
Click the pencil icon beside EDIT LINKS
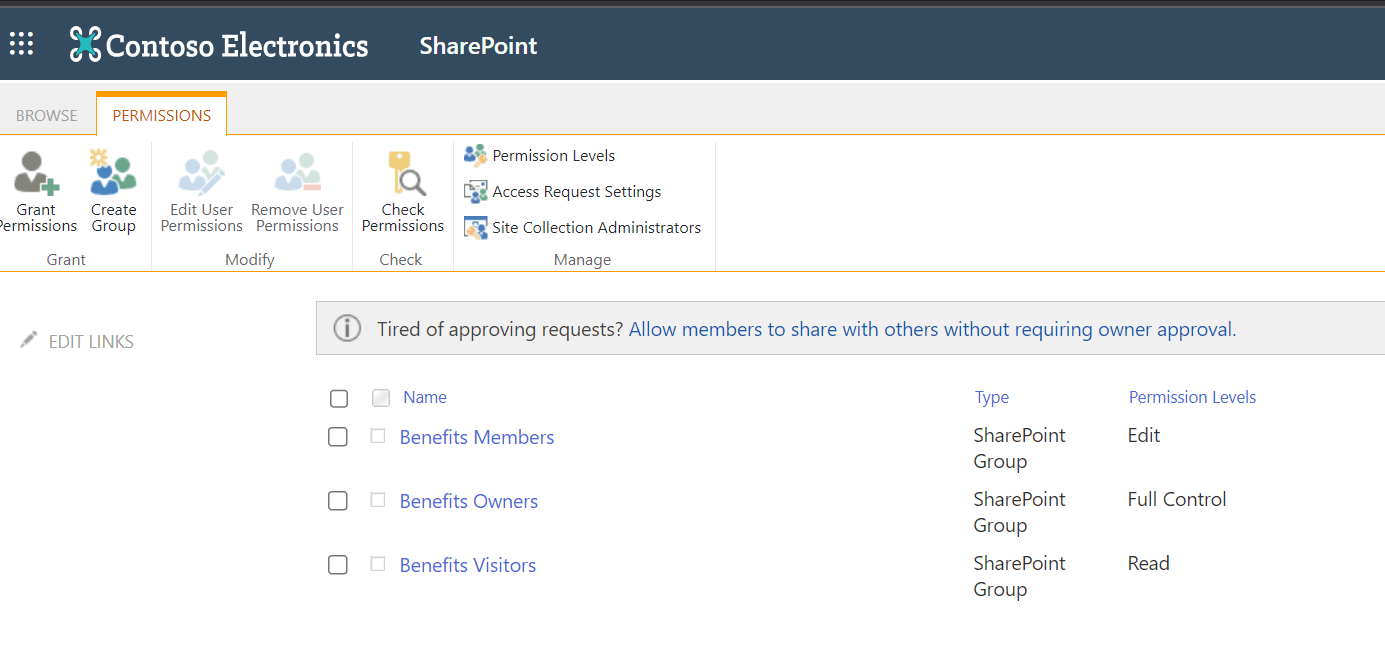(x=29, y=340)
